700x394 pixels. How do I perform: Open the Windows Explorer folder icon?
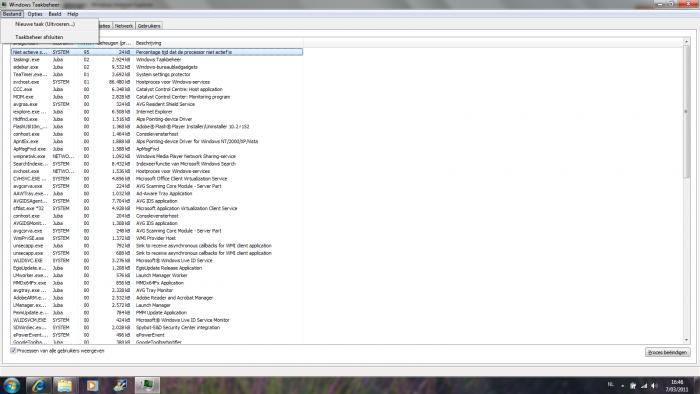coord(65,385)
